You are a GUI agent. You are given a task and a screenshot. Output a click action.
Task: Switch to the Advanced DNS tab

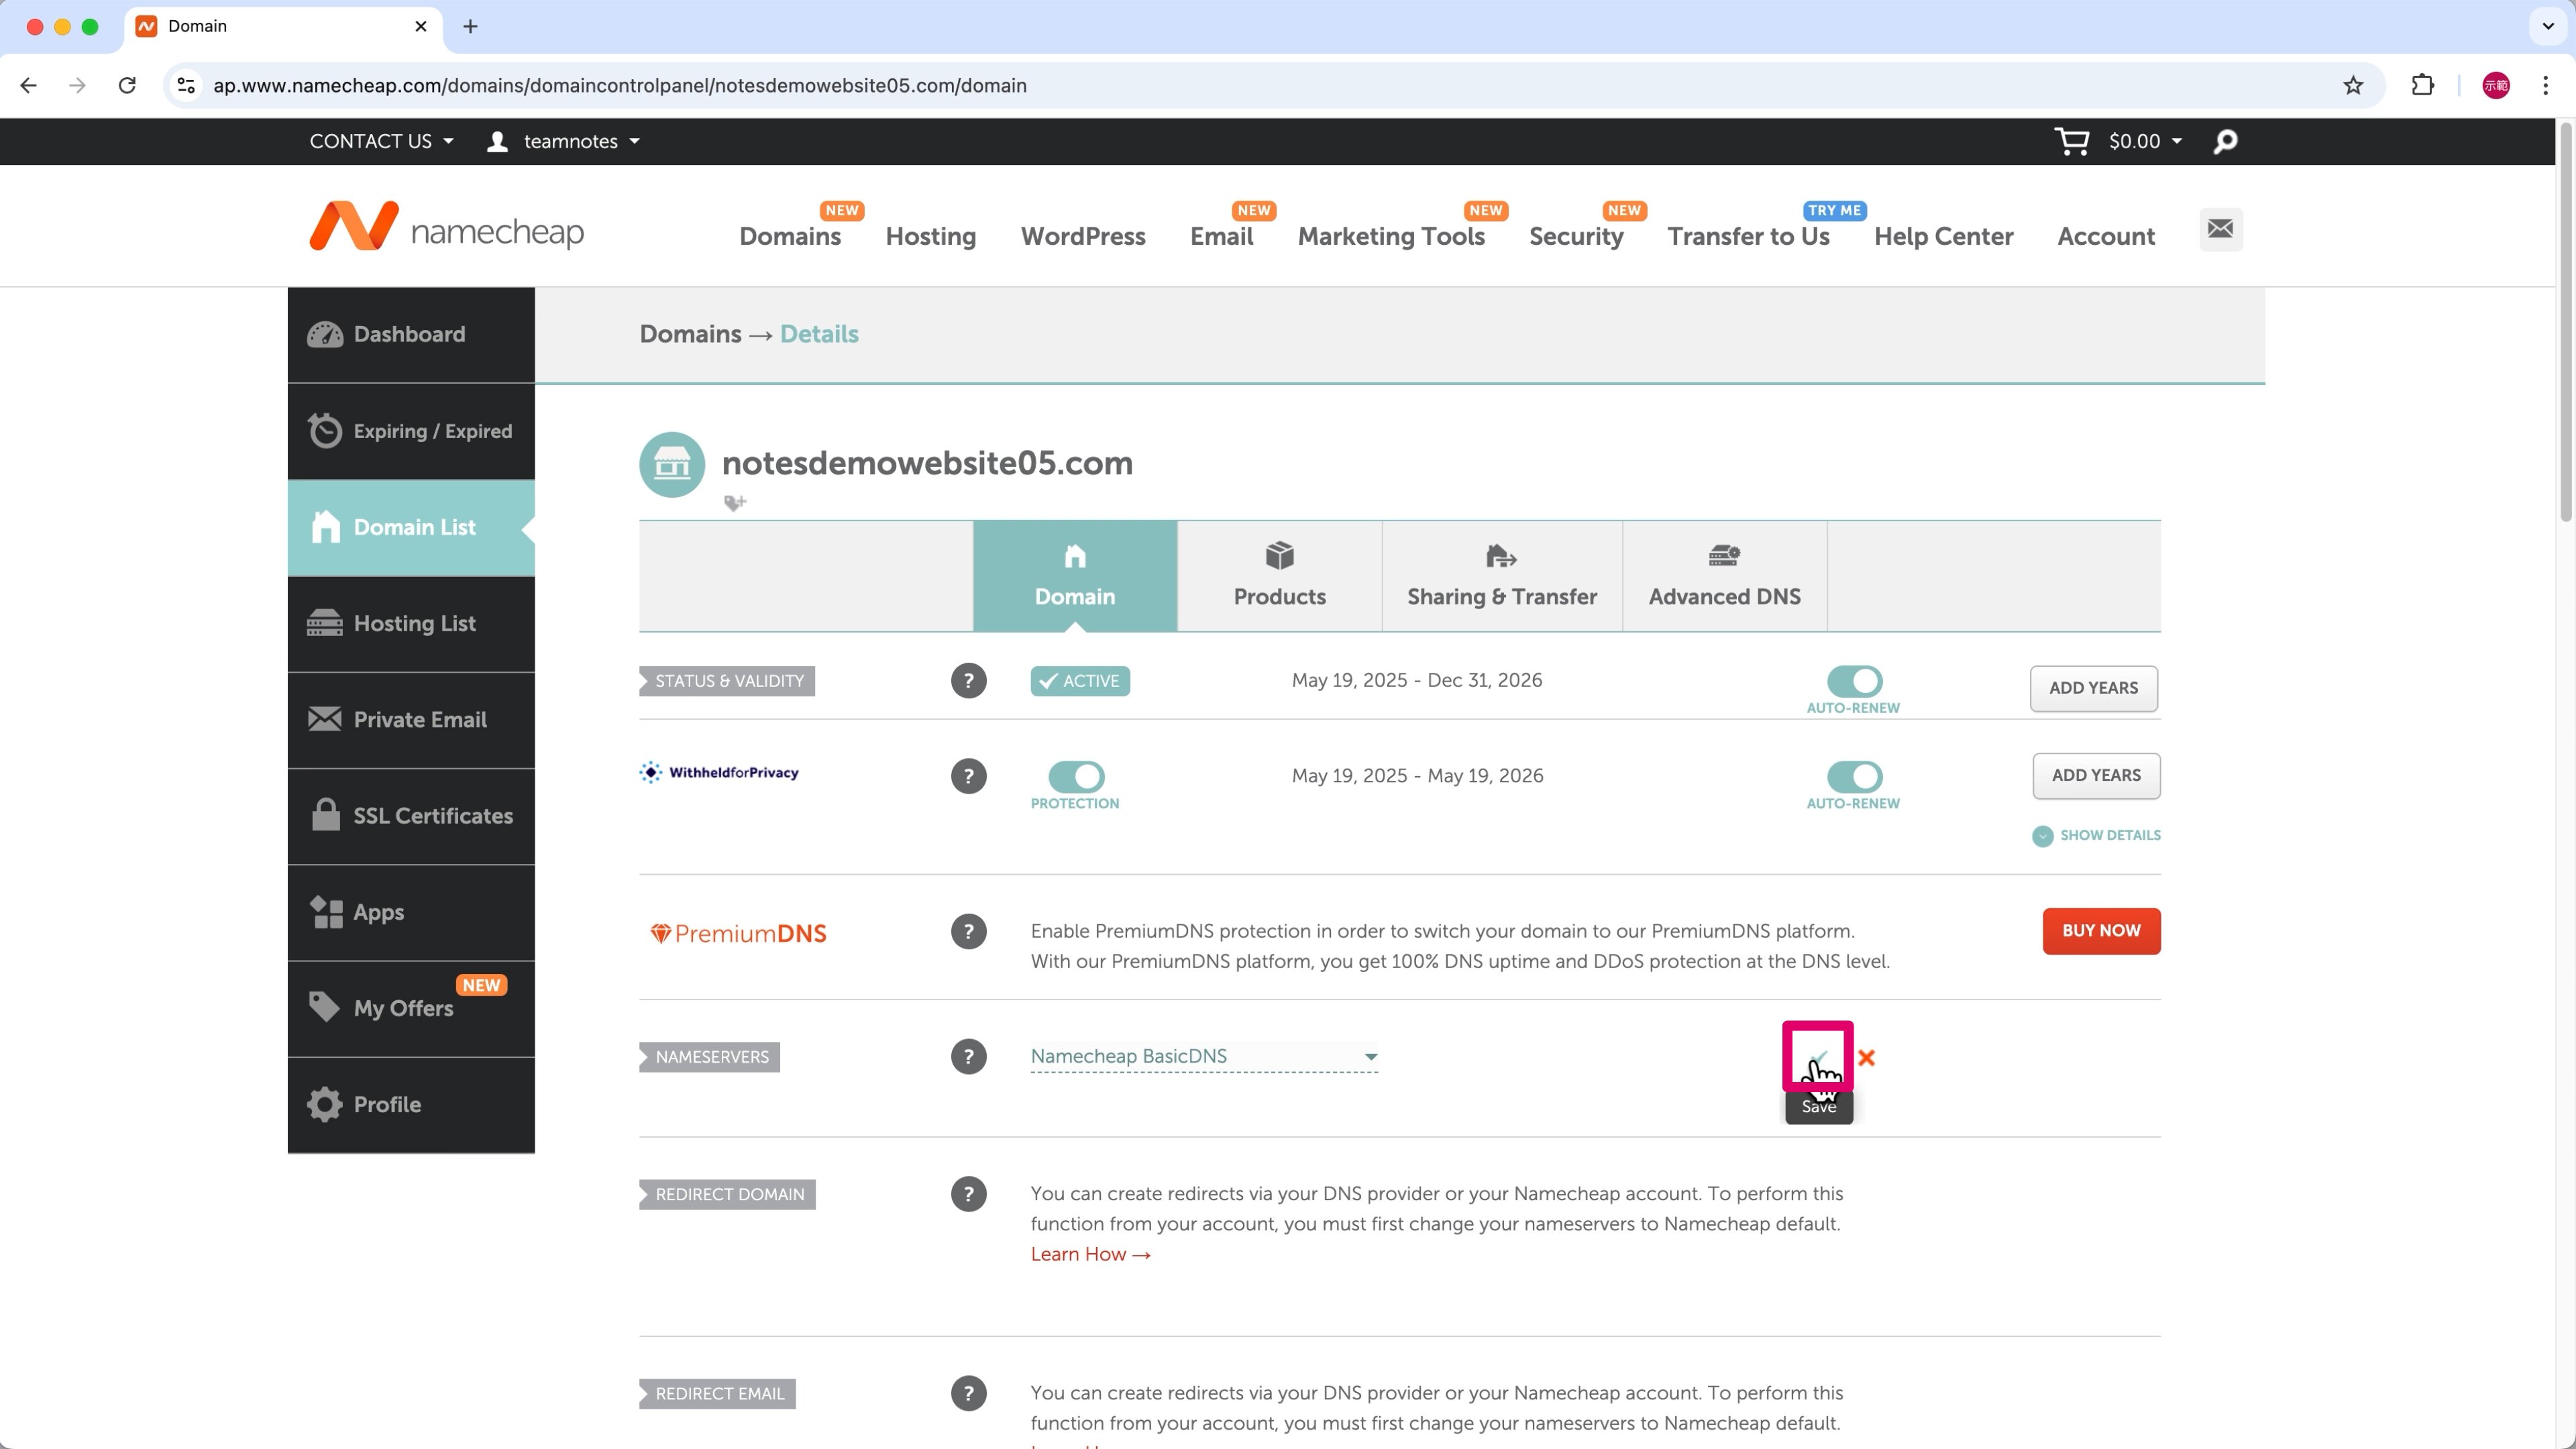[x=1724, y=576]
